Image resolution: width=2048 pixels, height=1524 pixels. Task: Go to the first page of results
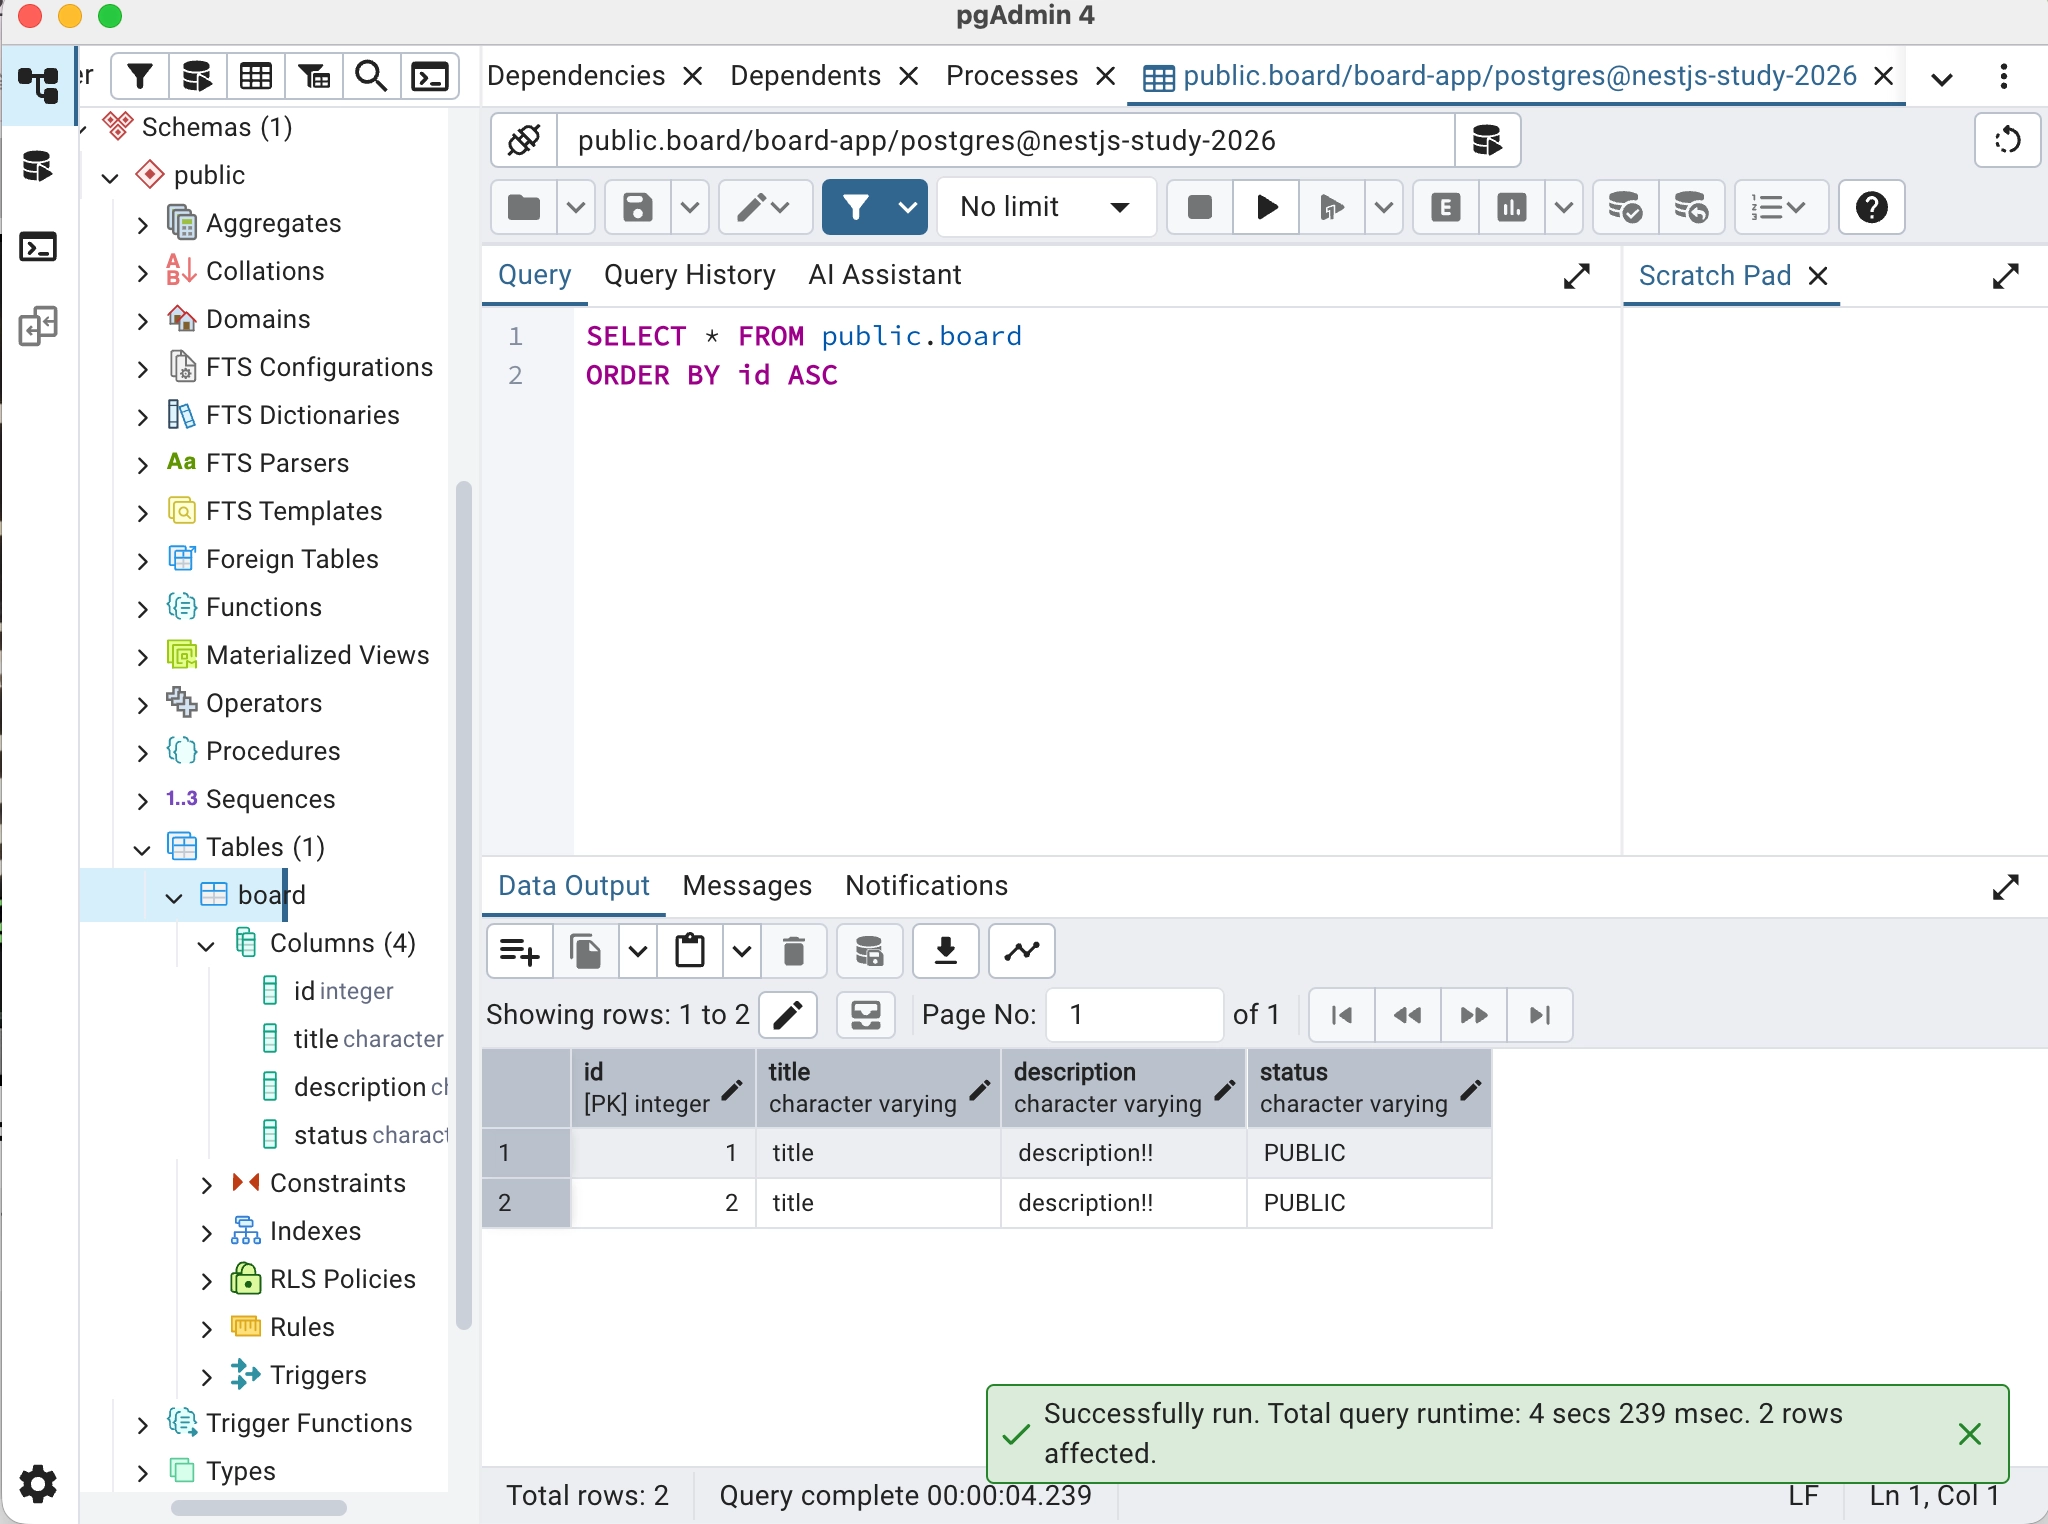point(1342,1015)
